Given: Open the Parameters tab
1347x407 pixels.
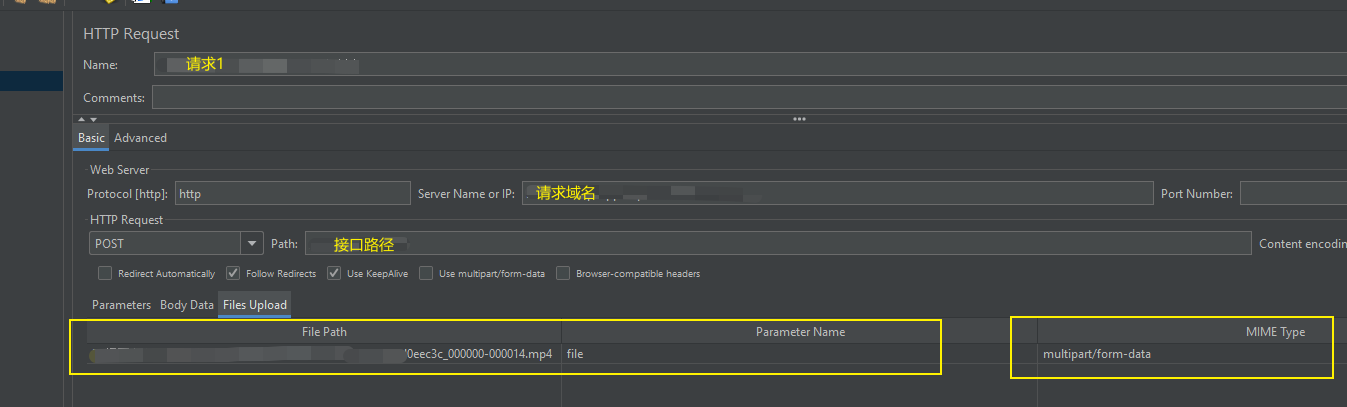Looking at the screenshot, I should coord(121,305).
